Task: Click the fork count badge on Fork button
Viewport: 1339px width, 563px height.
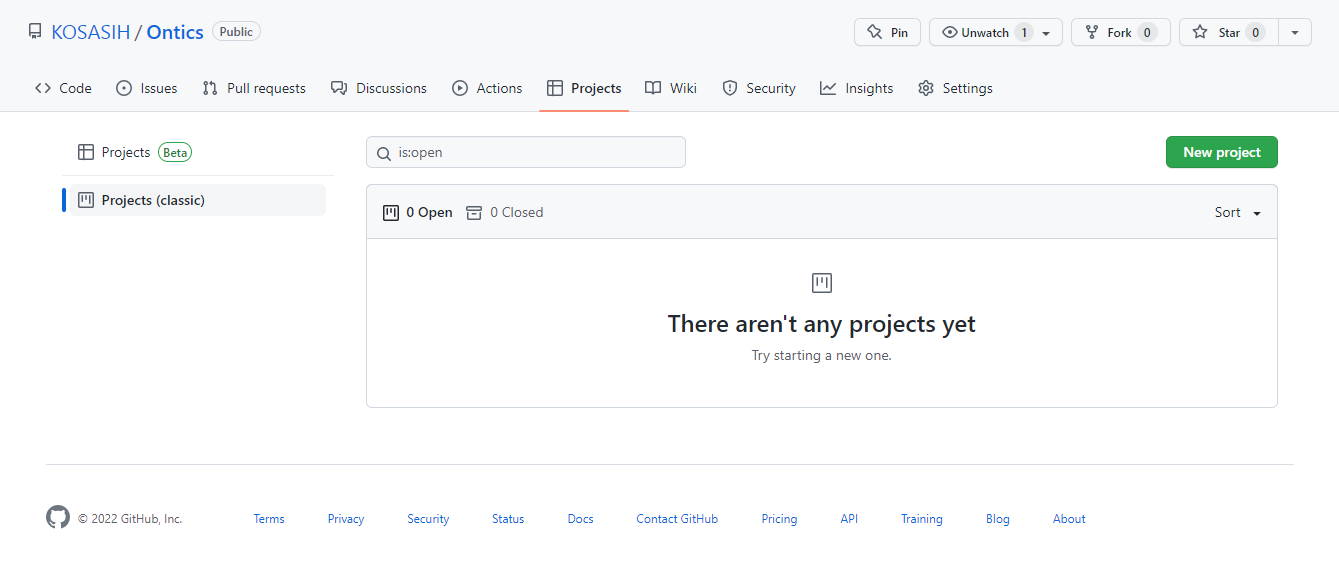Action: (x=1147, y=33)
